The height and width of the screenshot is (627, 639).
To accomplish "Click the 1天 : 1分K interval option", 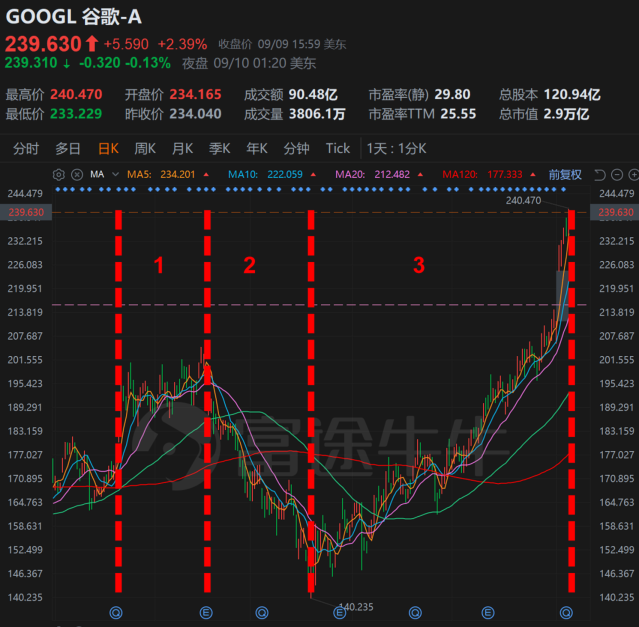I will point(397,148).
